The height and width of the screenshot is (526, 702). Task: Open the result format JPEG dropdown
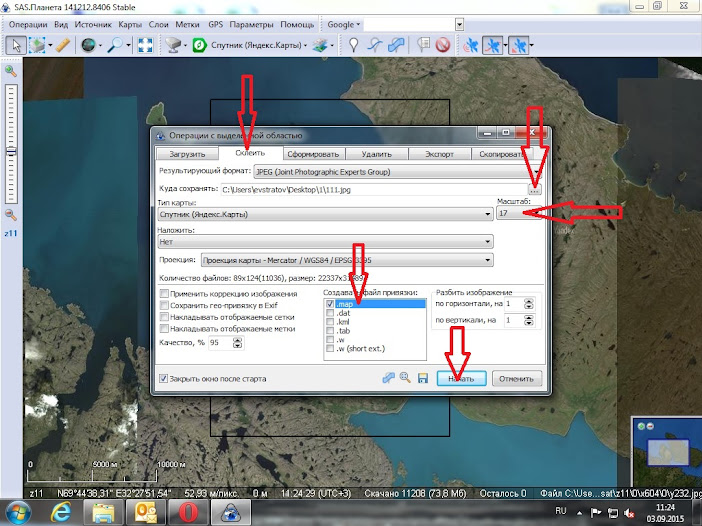[398, 172]
